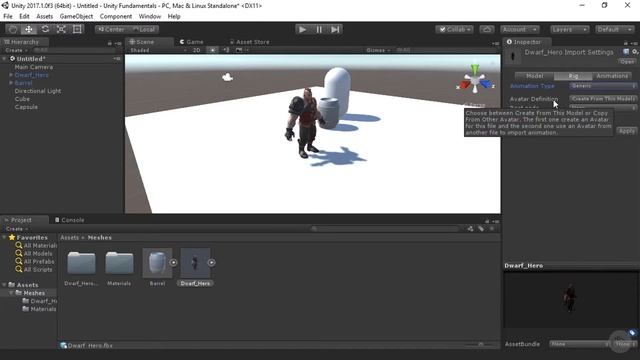Select the Rect Transform tool
Screen dimensions: 640x360
point(77,29)
